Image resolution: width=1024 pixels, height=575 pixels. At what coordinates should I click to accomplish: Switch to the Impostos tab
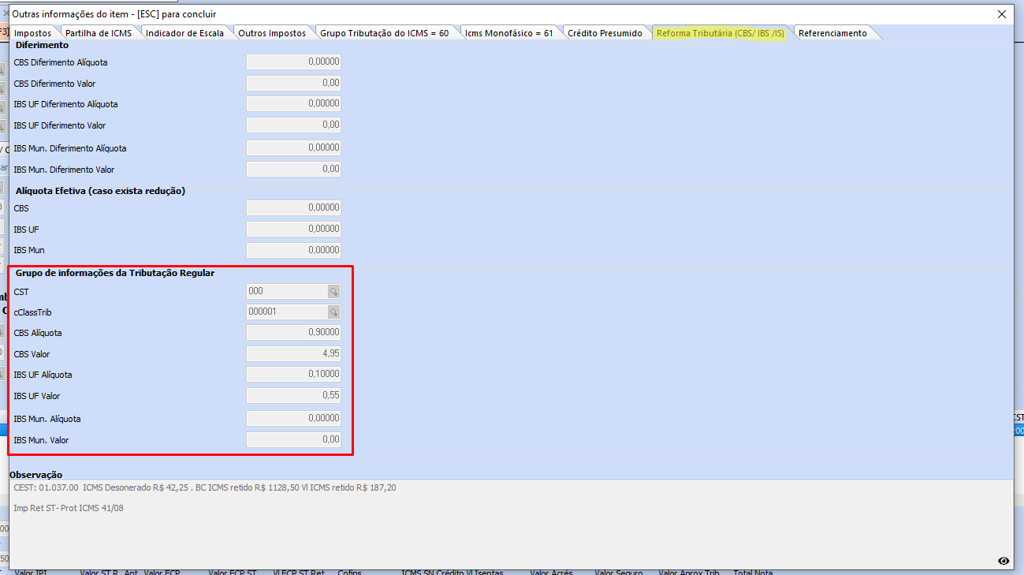[32, 33]
